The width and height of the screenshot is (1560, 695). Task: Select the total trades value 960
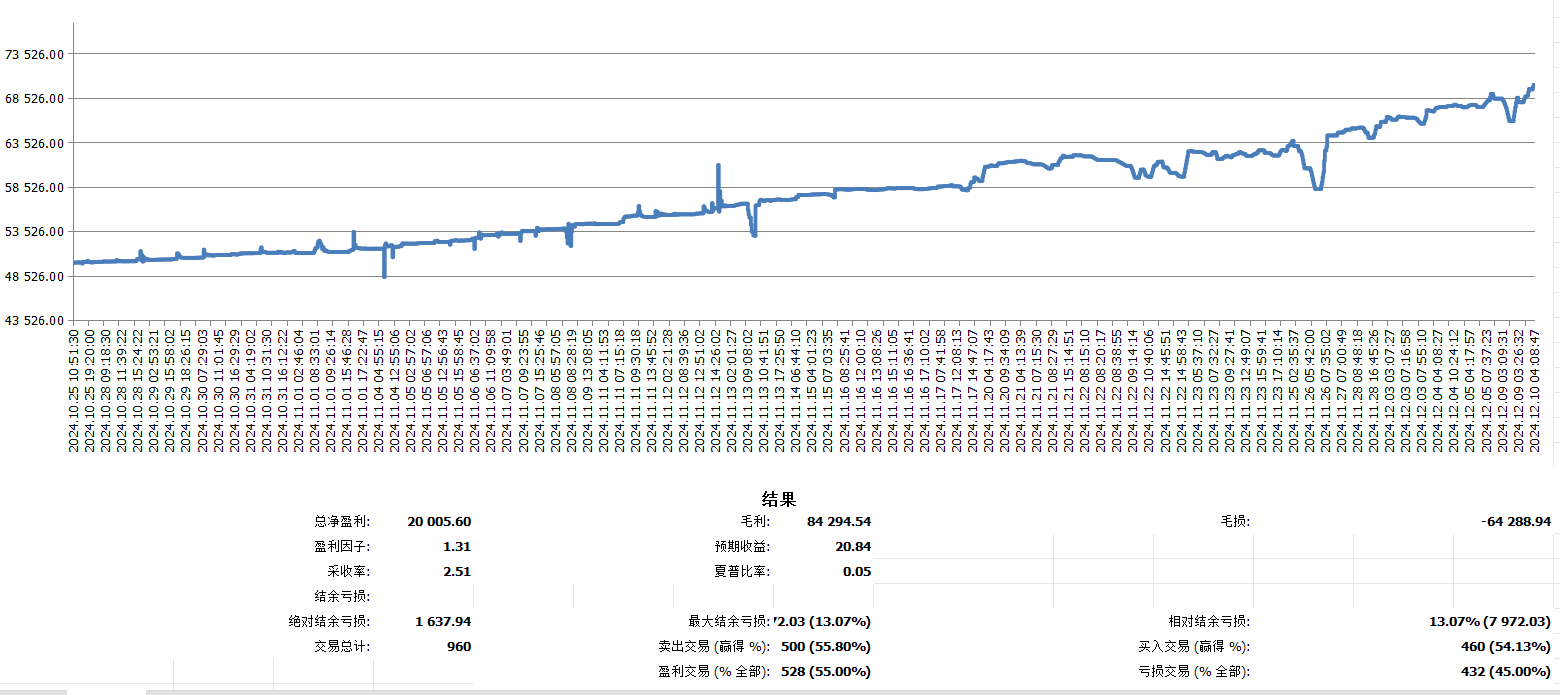tap(459, 646)
